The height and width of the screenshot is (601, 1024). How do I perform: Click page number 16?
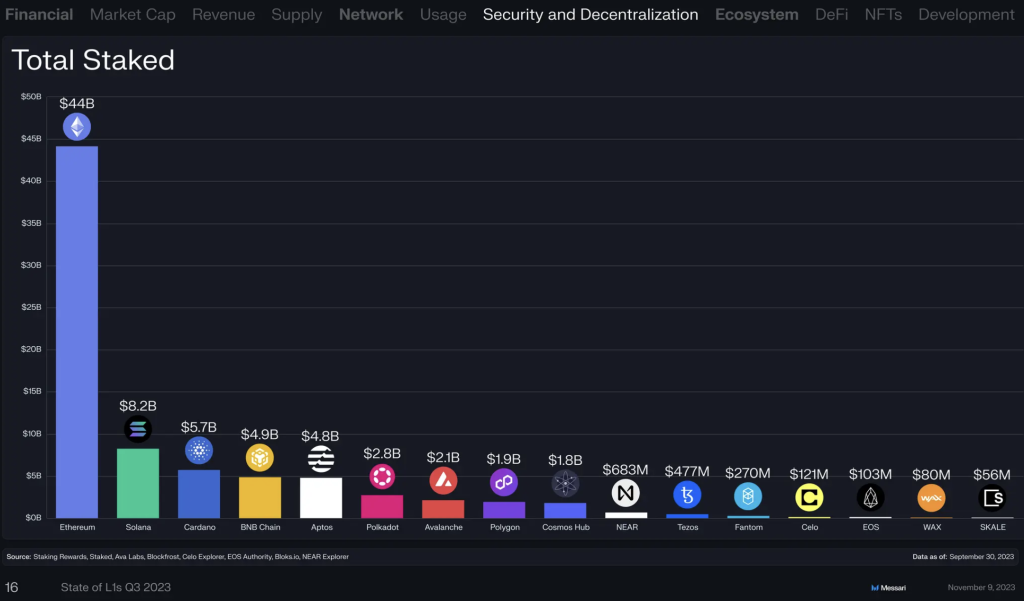[x=12, y=587]
